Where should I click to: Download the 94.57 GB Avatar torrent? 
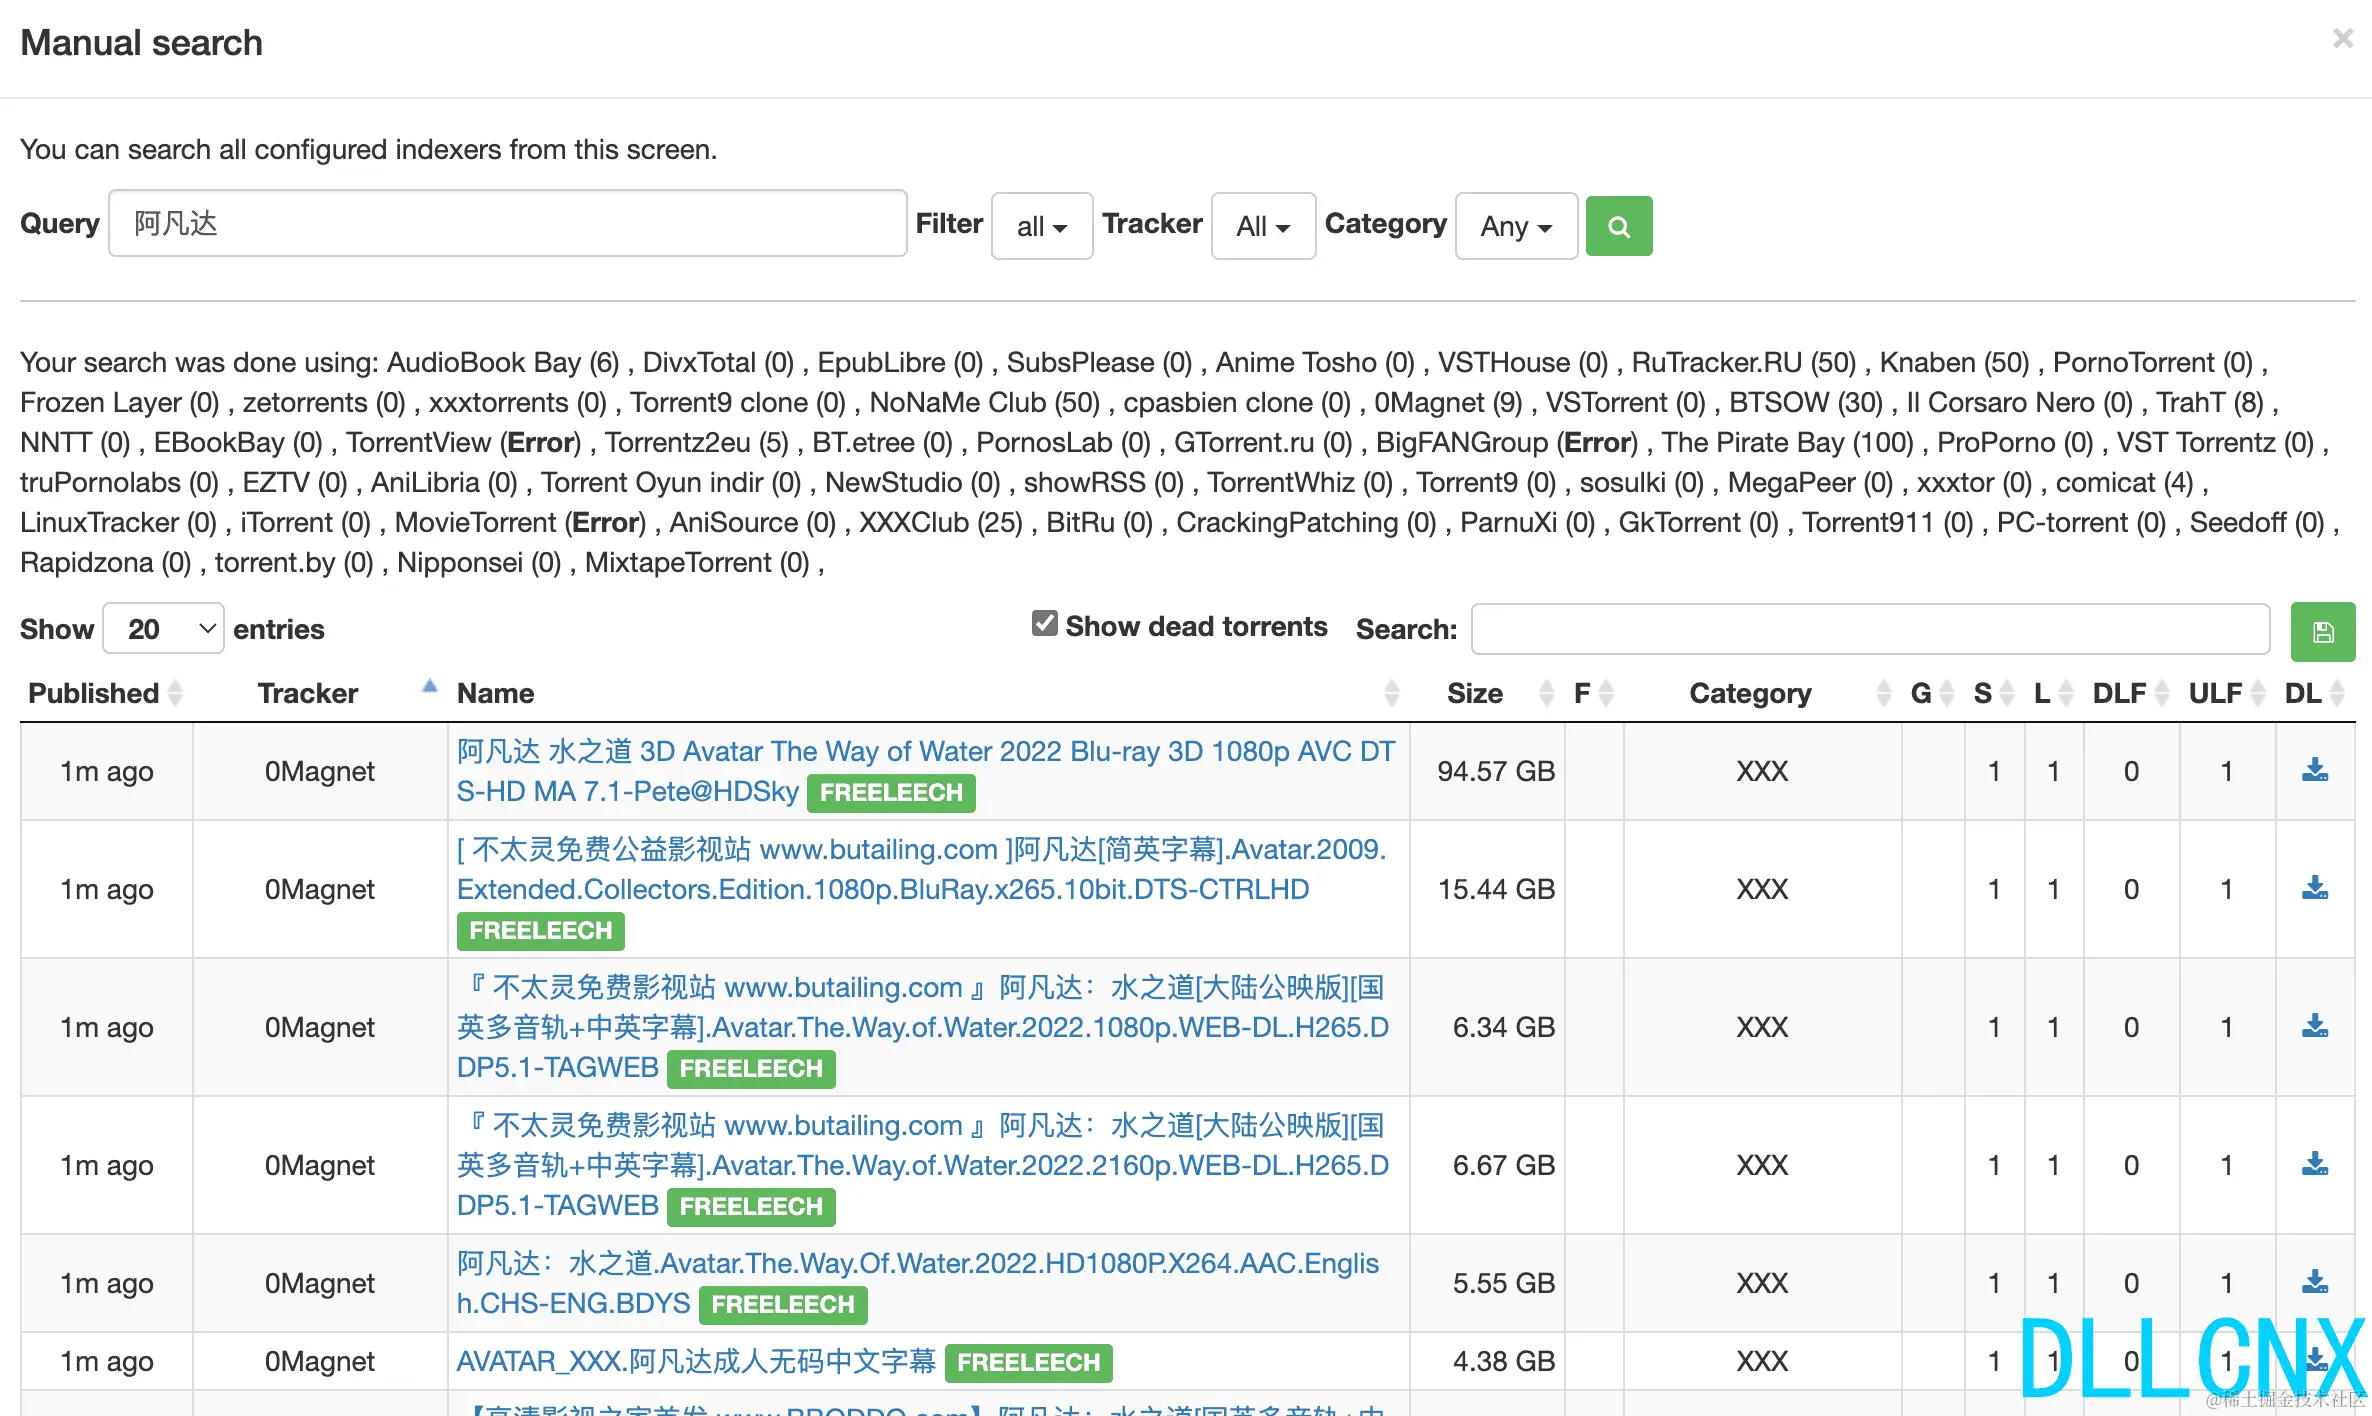coord(2314,770)
